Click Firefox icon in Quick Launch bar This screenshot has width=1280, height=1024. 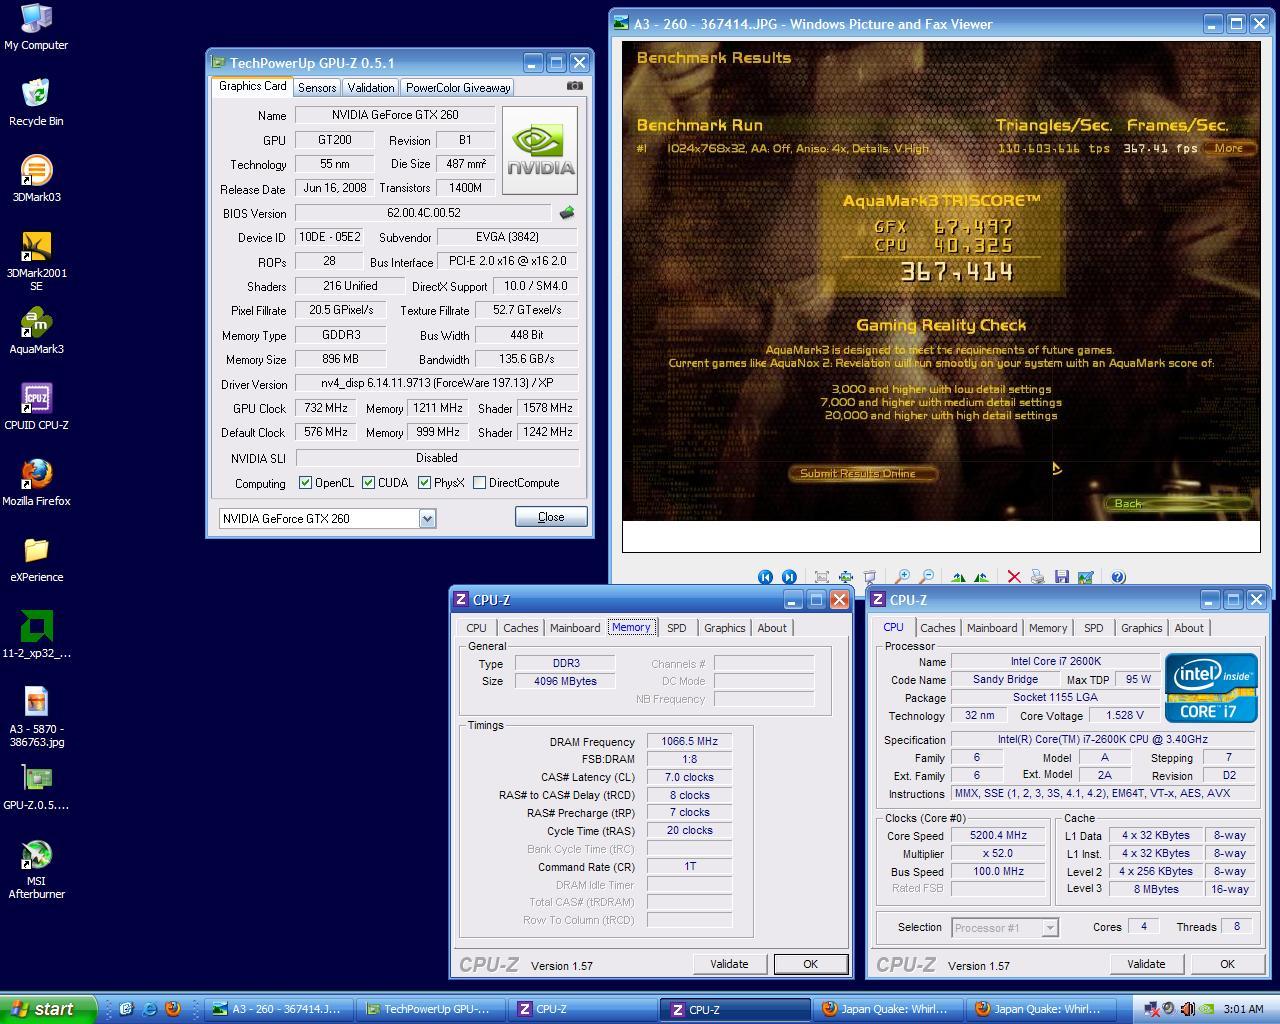point(172,1009)
